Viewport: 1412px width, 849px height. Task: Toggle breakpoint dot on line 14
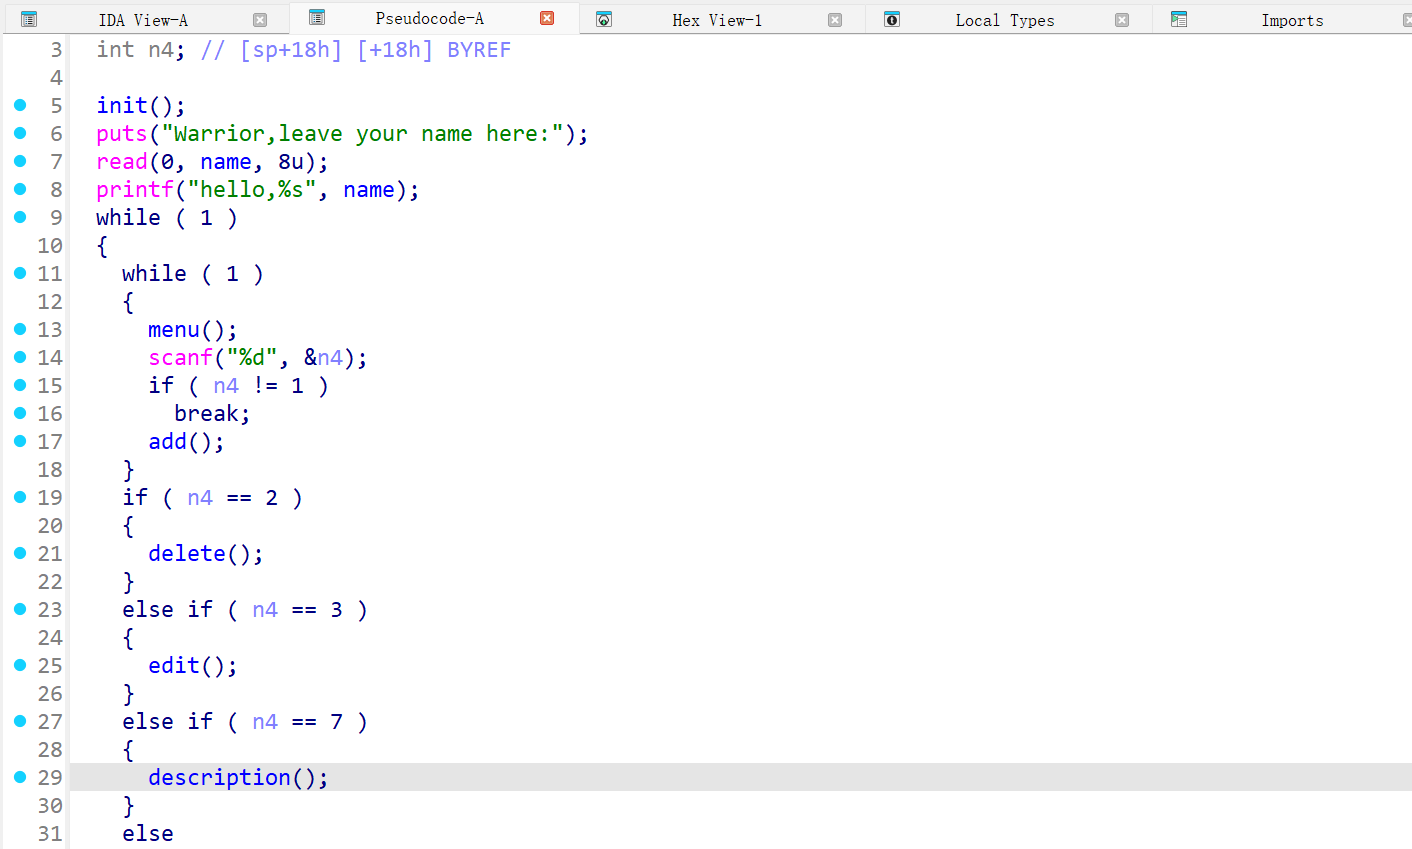click(x=20, y=357)
